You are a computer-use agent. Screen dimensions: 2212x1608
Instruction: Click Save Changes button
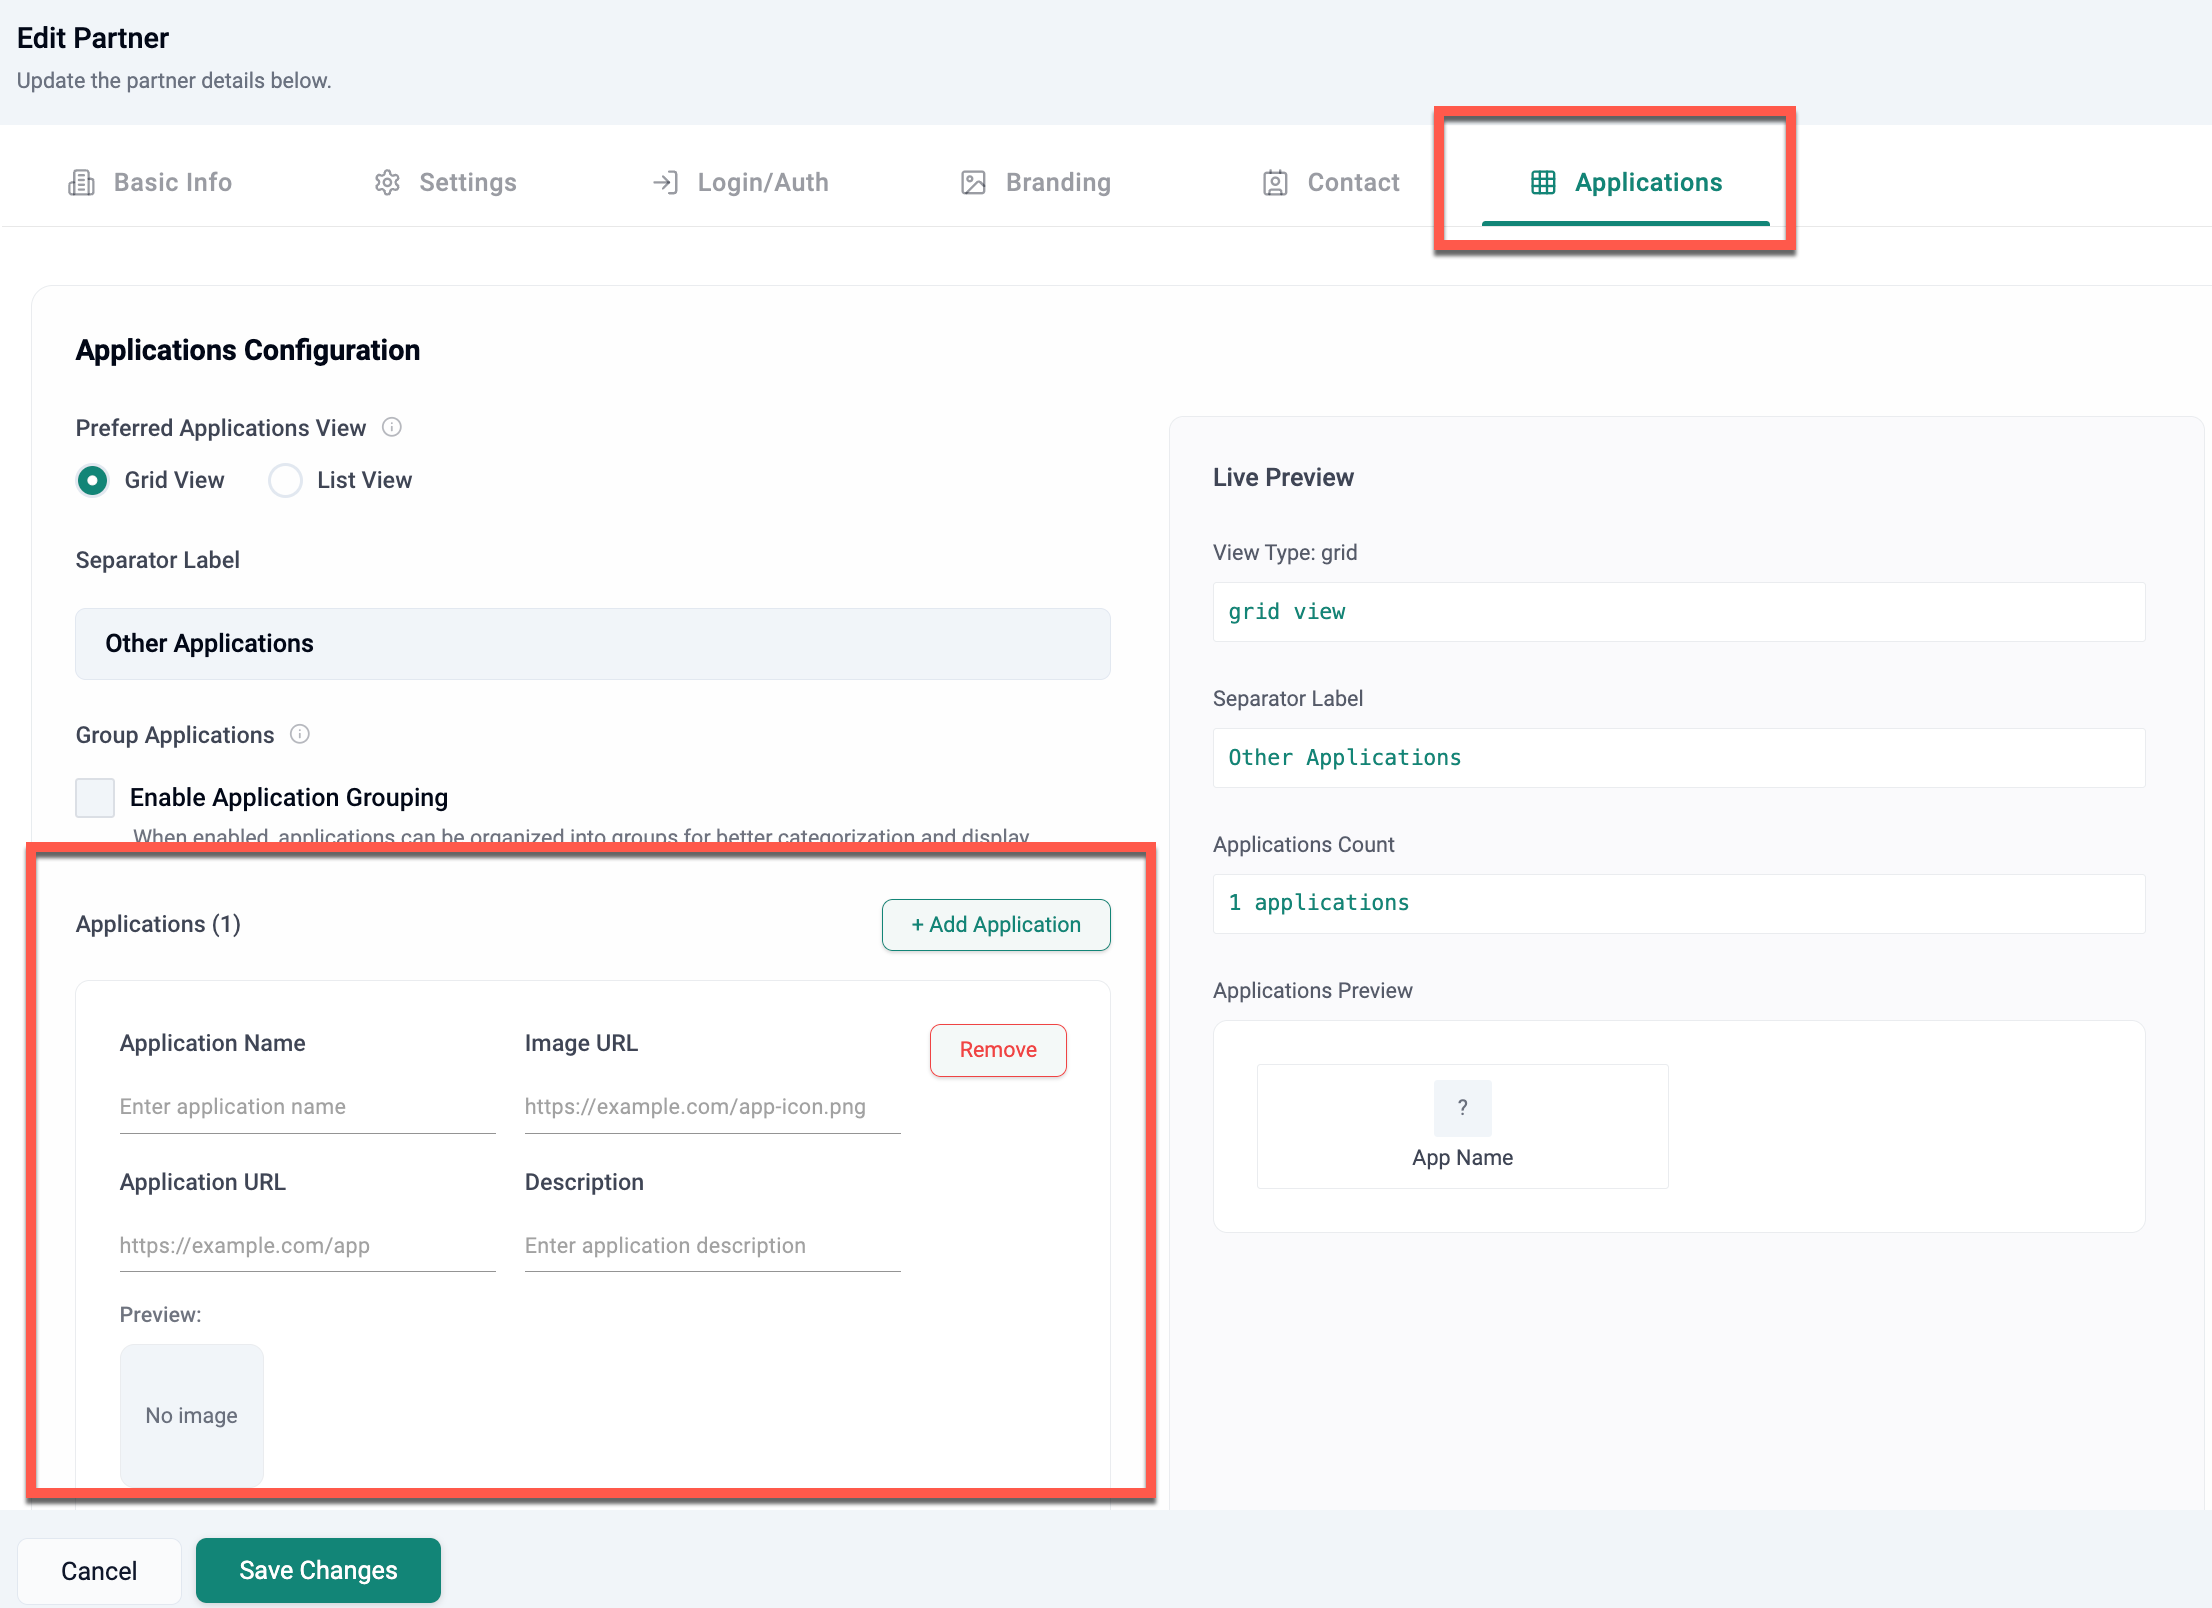tap(318, 1570)
